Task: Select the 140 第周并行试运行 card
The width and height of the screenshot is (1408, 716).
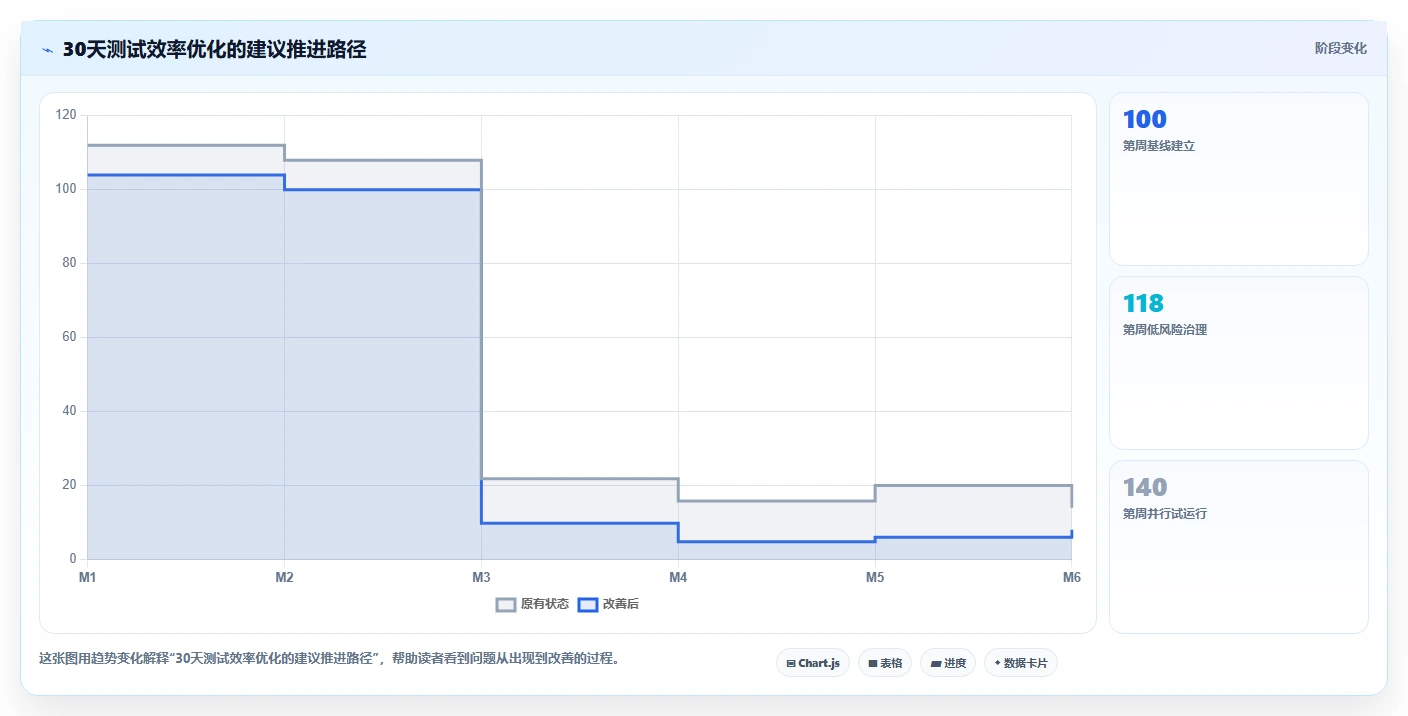Action: pyautogui.click(x=1238, y=547)
